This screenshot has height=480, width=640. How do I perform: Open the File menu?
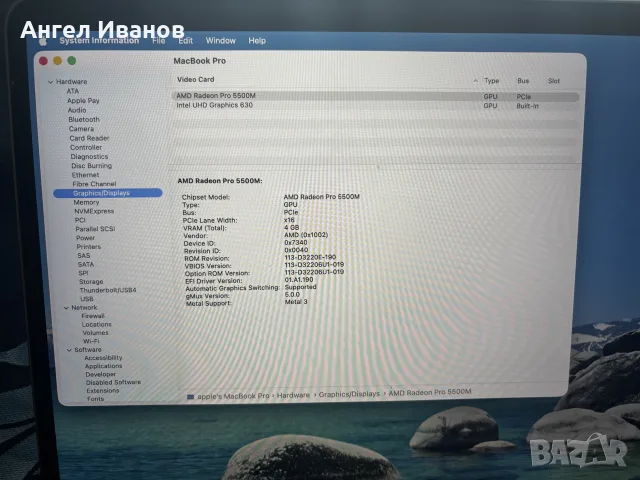pyautogui.click(x=158, y=41)
